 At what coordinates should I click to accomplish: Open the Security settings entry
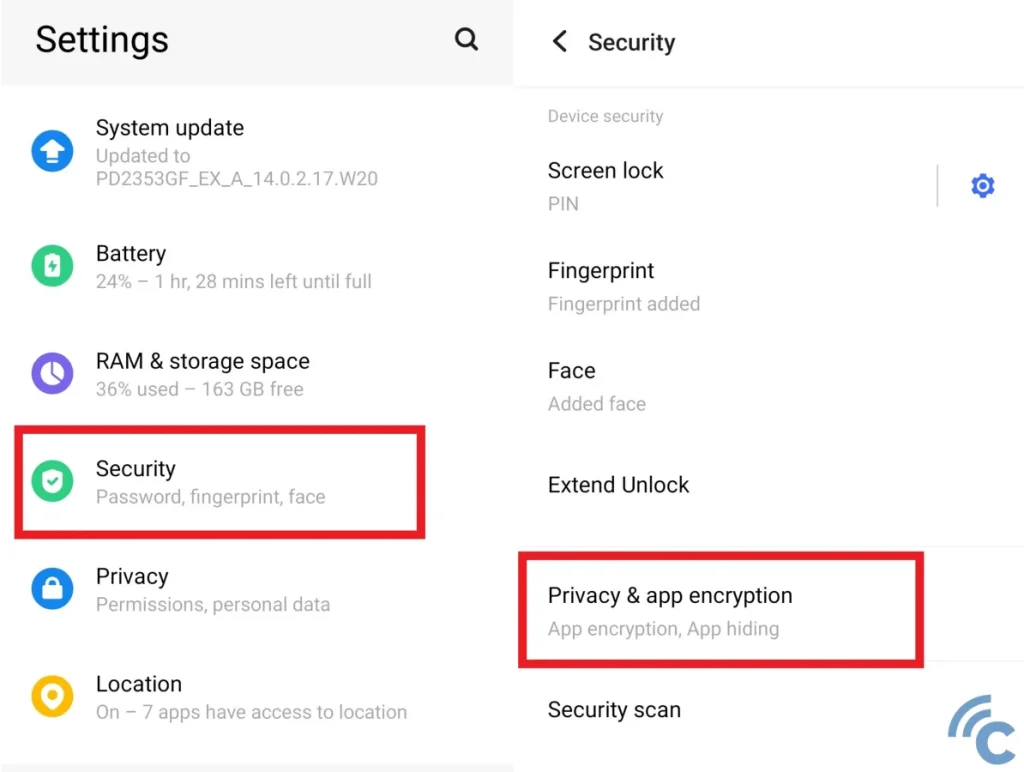click(210, 482)
